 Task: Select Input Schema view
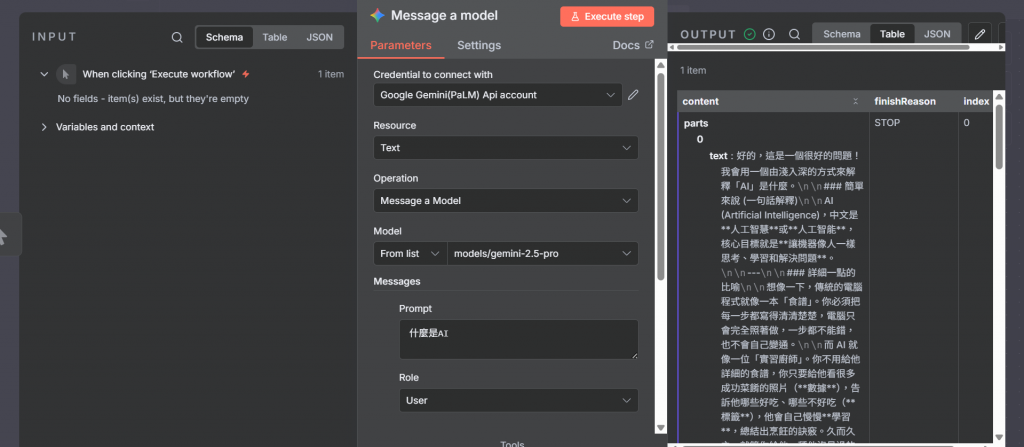[x=225, y=37]
